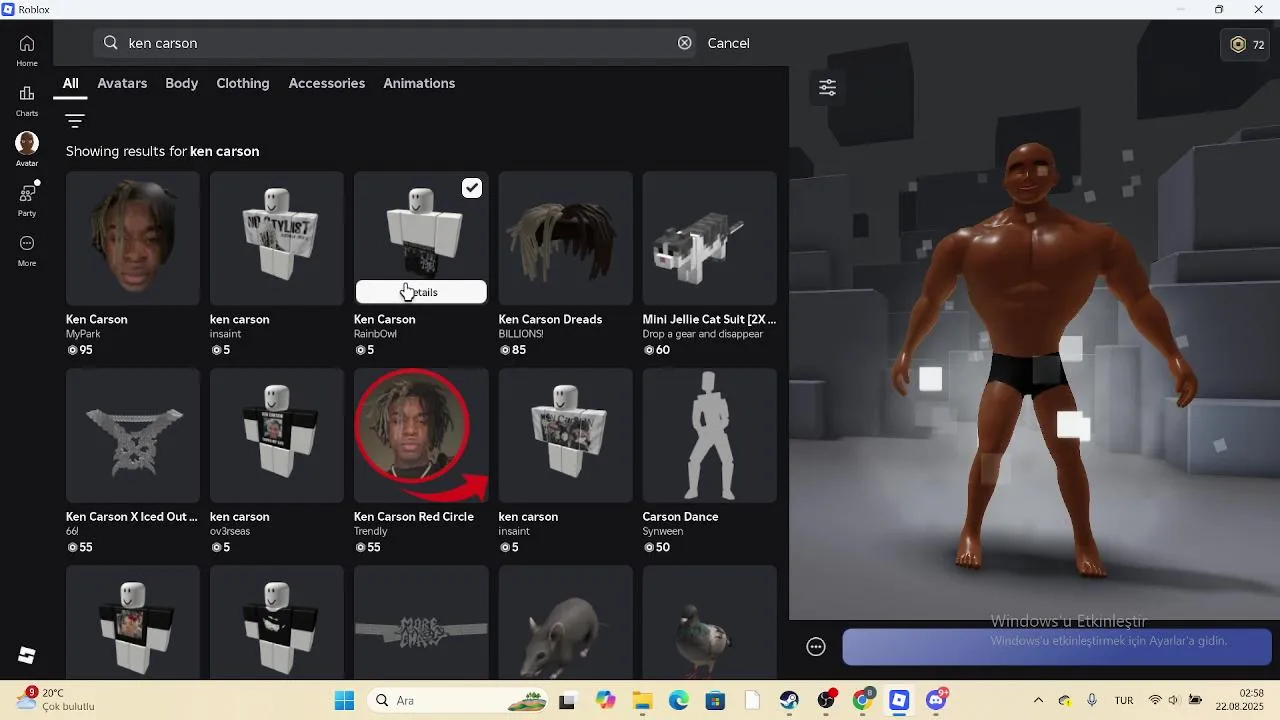The width and height of the screenshot is (1280, 720).
Task: Open the Windows Start menu
Action: coord(344,701)
